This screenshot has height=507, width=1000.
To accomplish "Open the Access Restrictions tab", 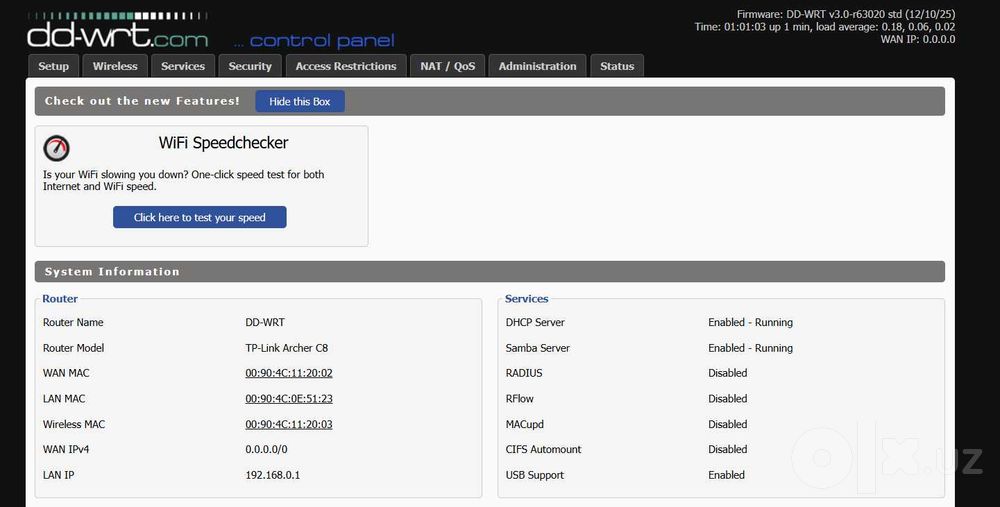I will click(346, 66).
